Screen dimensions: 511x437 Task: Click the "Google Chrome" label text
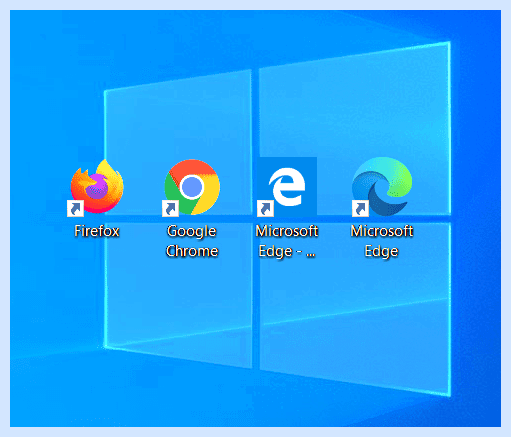click(192, 241)
